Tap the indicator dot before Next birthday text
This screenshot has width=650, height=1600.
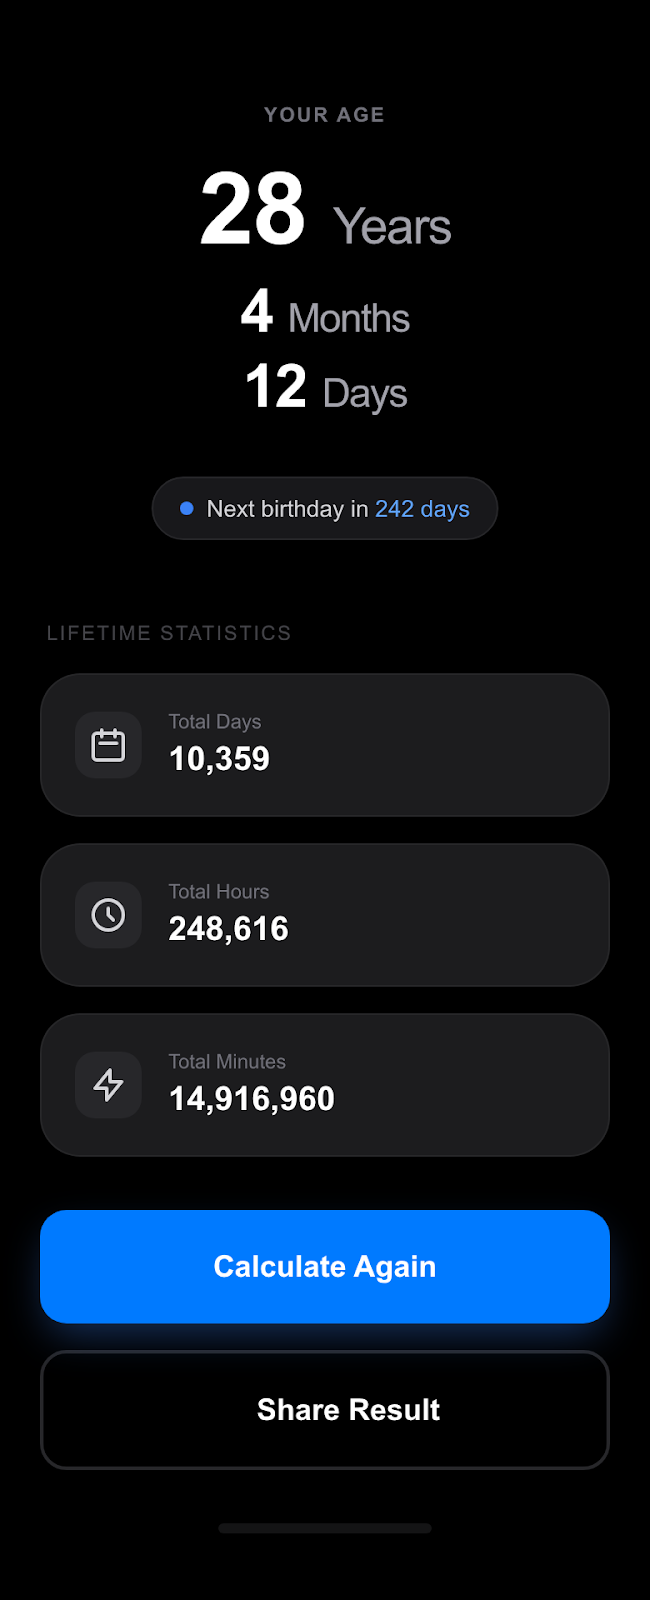coord(186,508)
